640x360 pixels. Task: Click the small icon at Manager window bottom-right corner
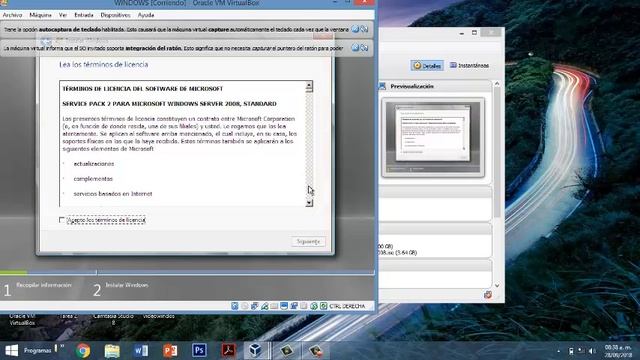(488, 294)
